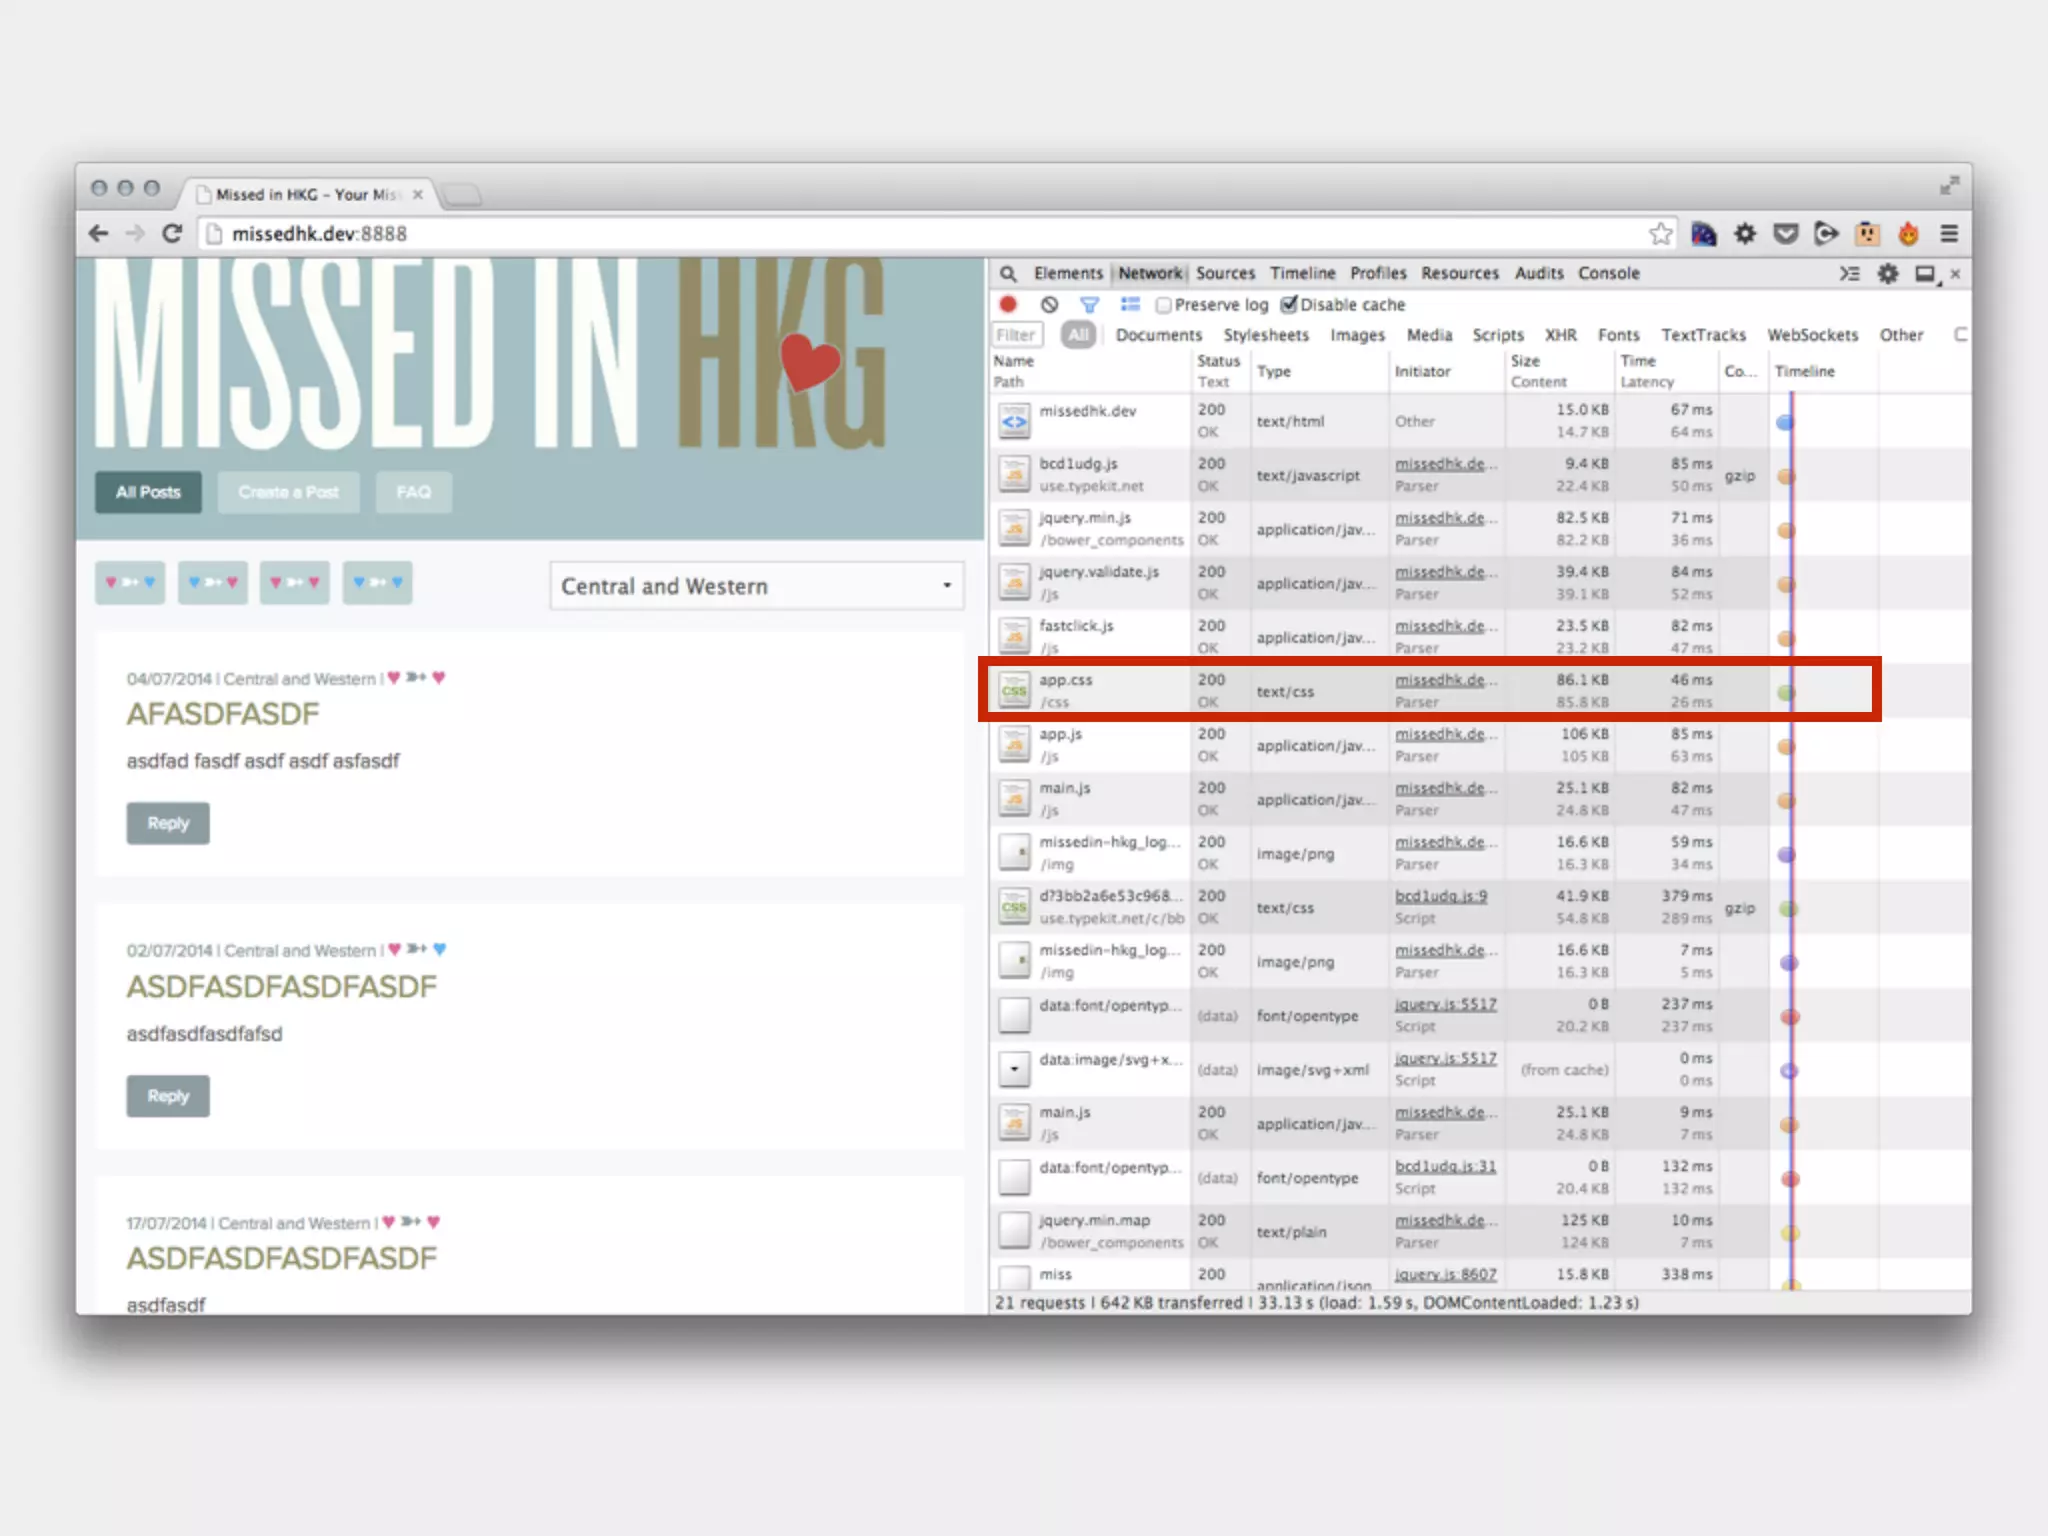
Task: Click the Filter input field
Action: [1016, 335]
